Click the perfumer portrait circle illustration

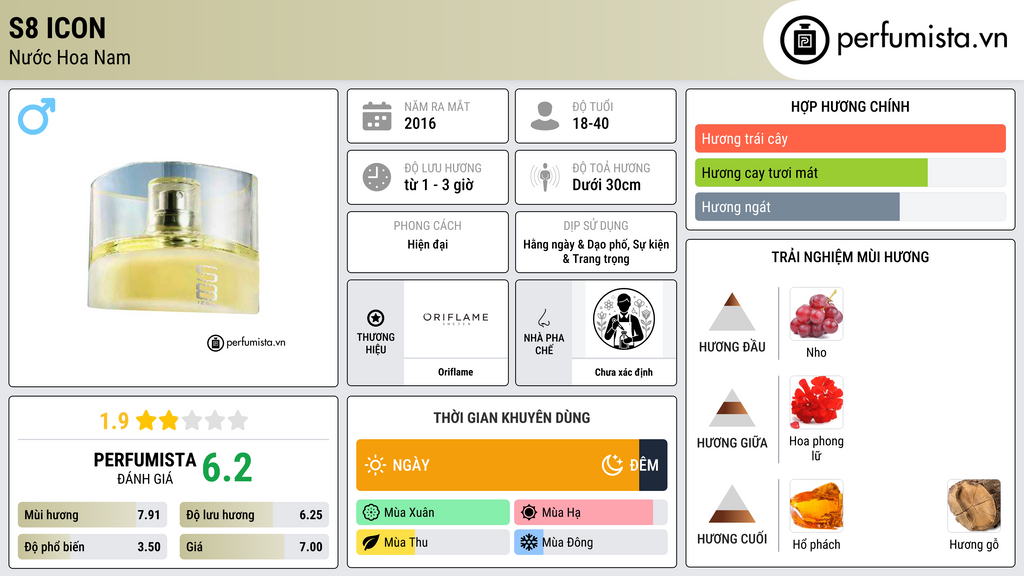[624, 319]
